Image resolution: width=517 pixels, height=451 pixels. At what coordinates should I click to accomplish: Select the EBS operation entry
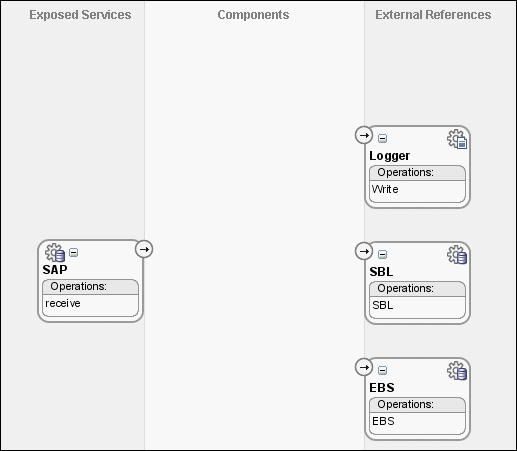(x=383, y=421)
